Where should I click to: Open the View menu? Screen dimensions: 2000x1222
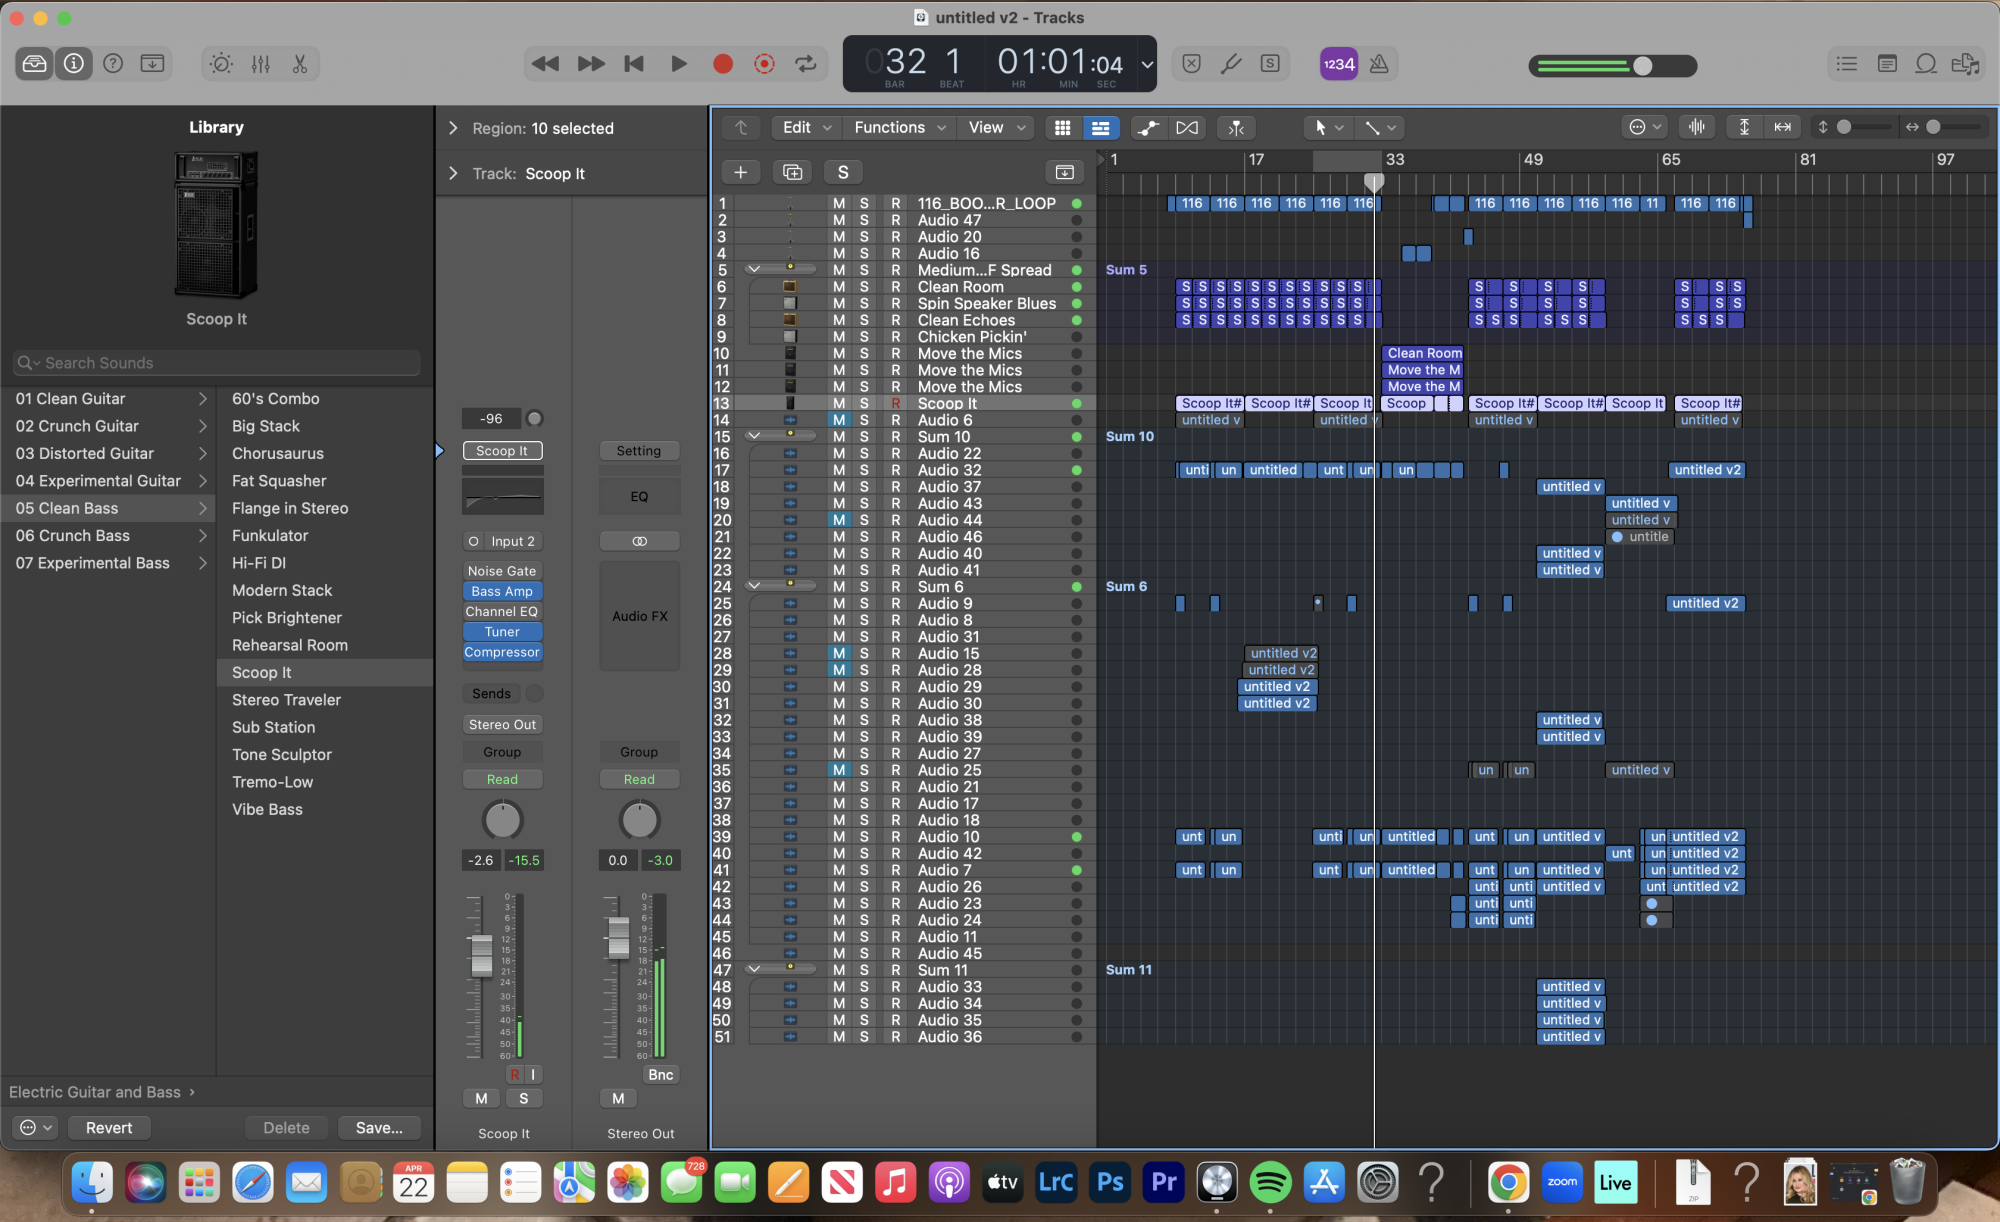point(996,128)
